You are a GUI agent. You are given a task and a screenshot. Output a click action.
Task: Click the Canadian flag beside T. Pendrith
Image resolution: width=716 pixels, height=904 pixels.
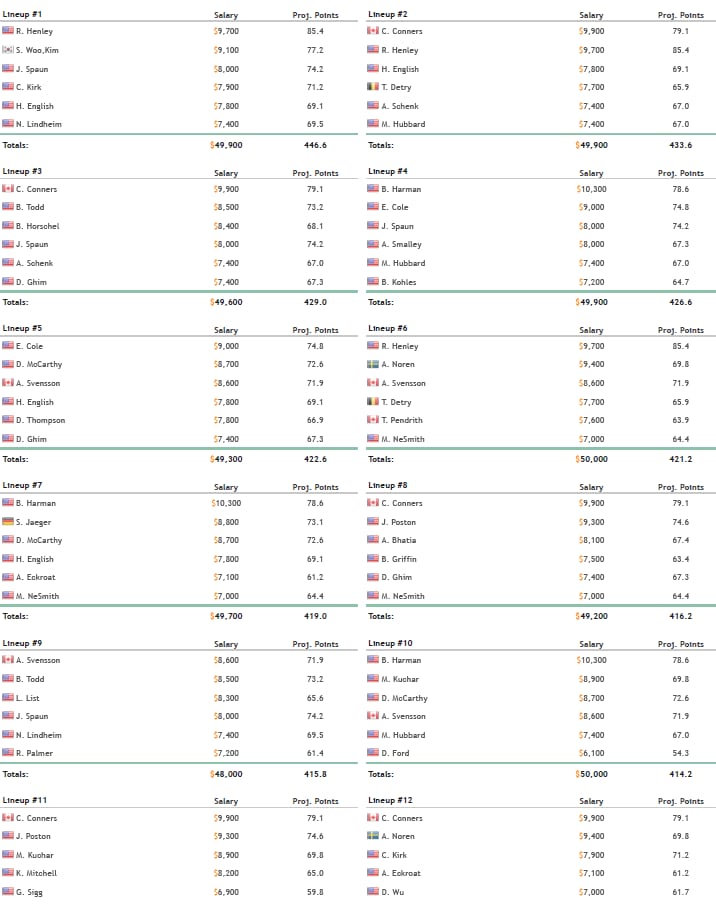(373, 419)
